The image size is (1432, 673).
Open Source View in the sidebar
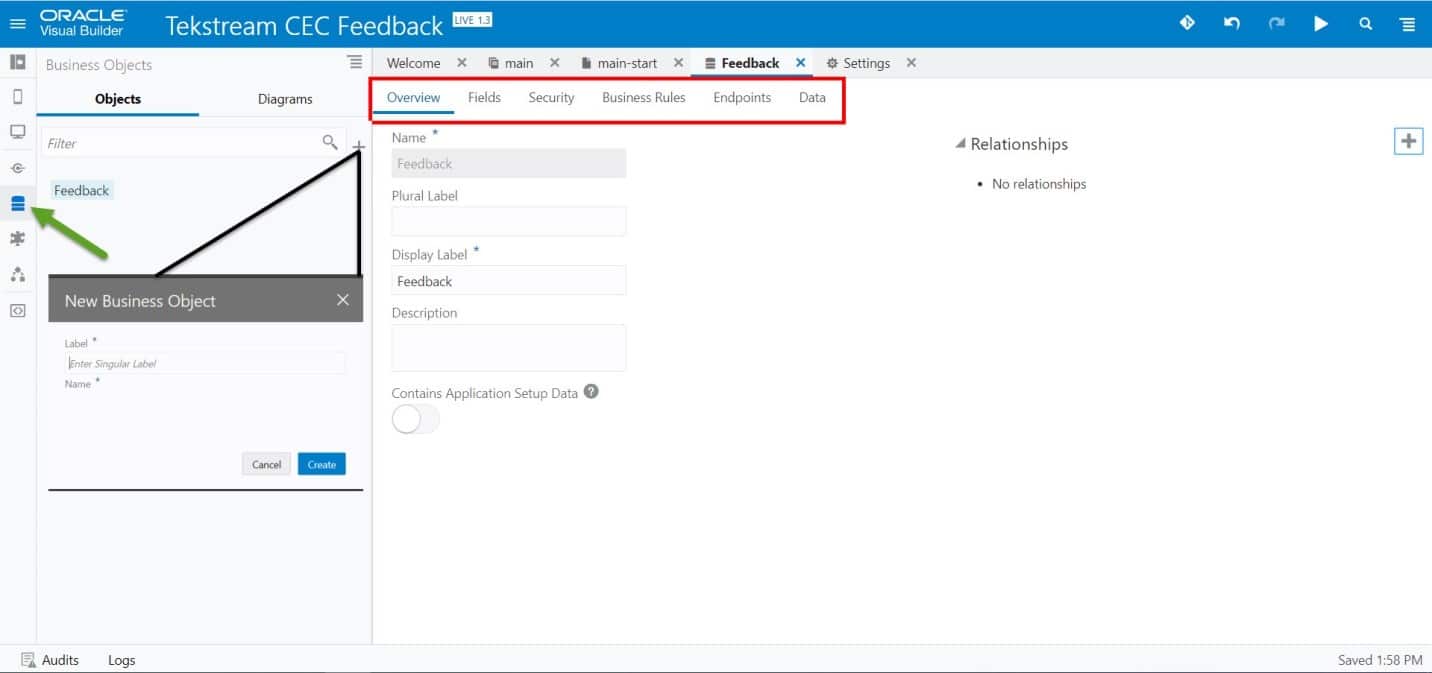tap(17, 310)
